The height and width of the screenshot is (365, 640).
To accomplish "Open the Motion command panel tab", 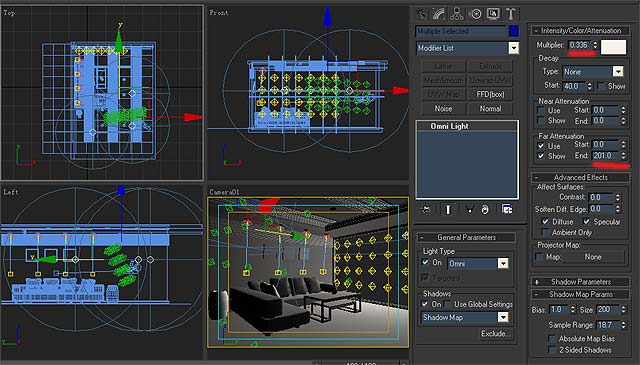I will click(476, 14).
